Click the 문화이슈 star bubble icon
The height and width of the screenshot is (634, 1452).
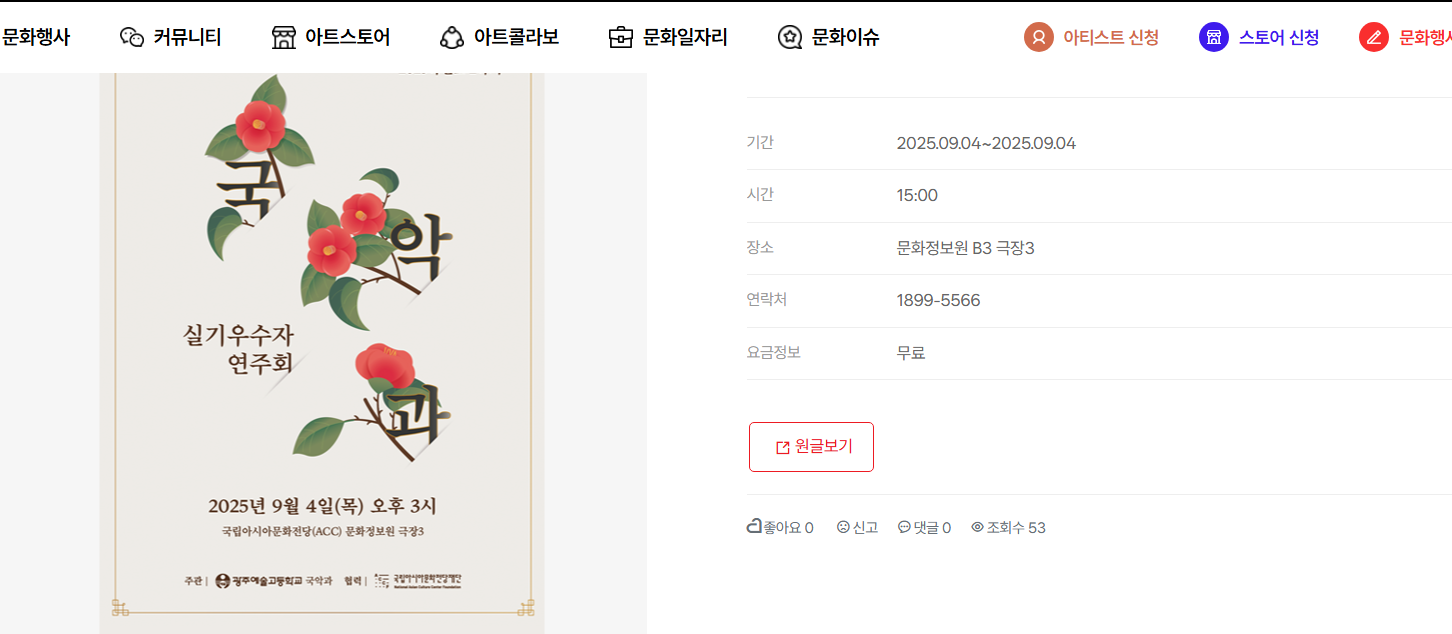[790, 38]
